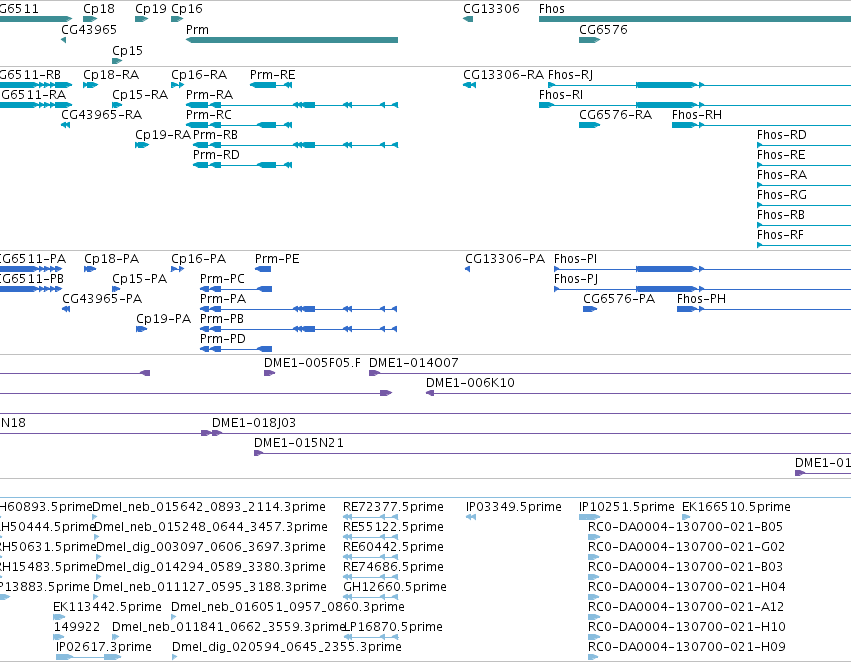Select the CG6576-PA protein glyph
This screenshot has height=662, width=851.
click(x=590, y=309)
